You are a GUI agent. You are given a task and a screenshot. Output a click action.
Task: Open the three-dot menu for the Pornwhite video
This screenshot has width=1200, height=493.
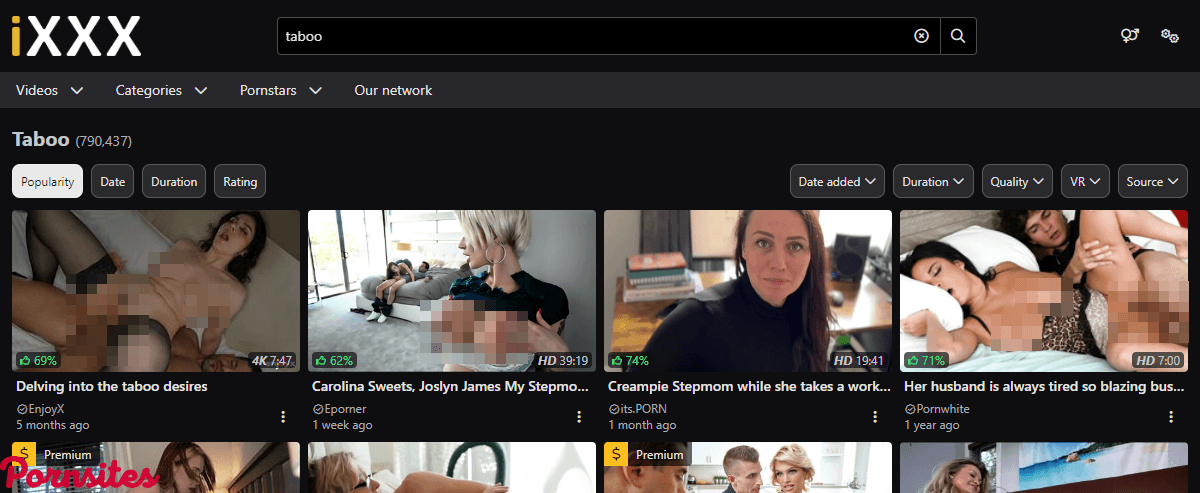[x=1171, y=416]
